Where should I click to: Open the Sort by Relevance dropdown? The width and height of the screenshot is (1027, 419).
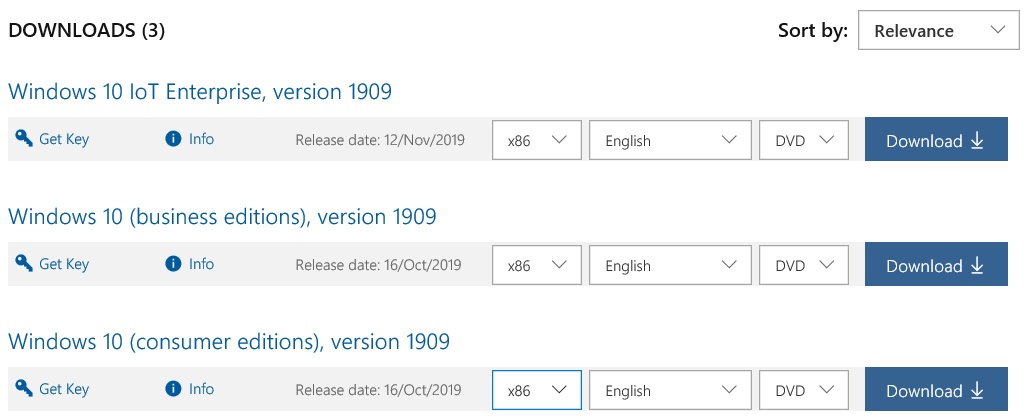pyautogui.click(x=939, y=31)
